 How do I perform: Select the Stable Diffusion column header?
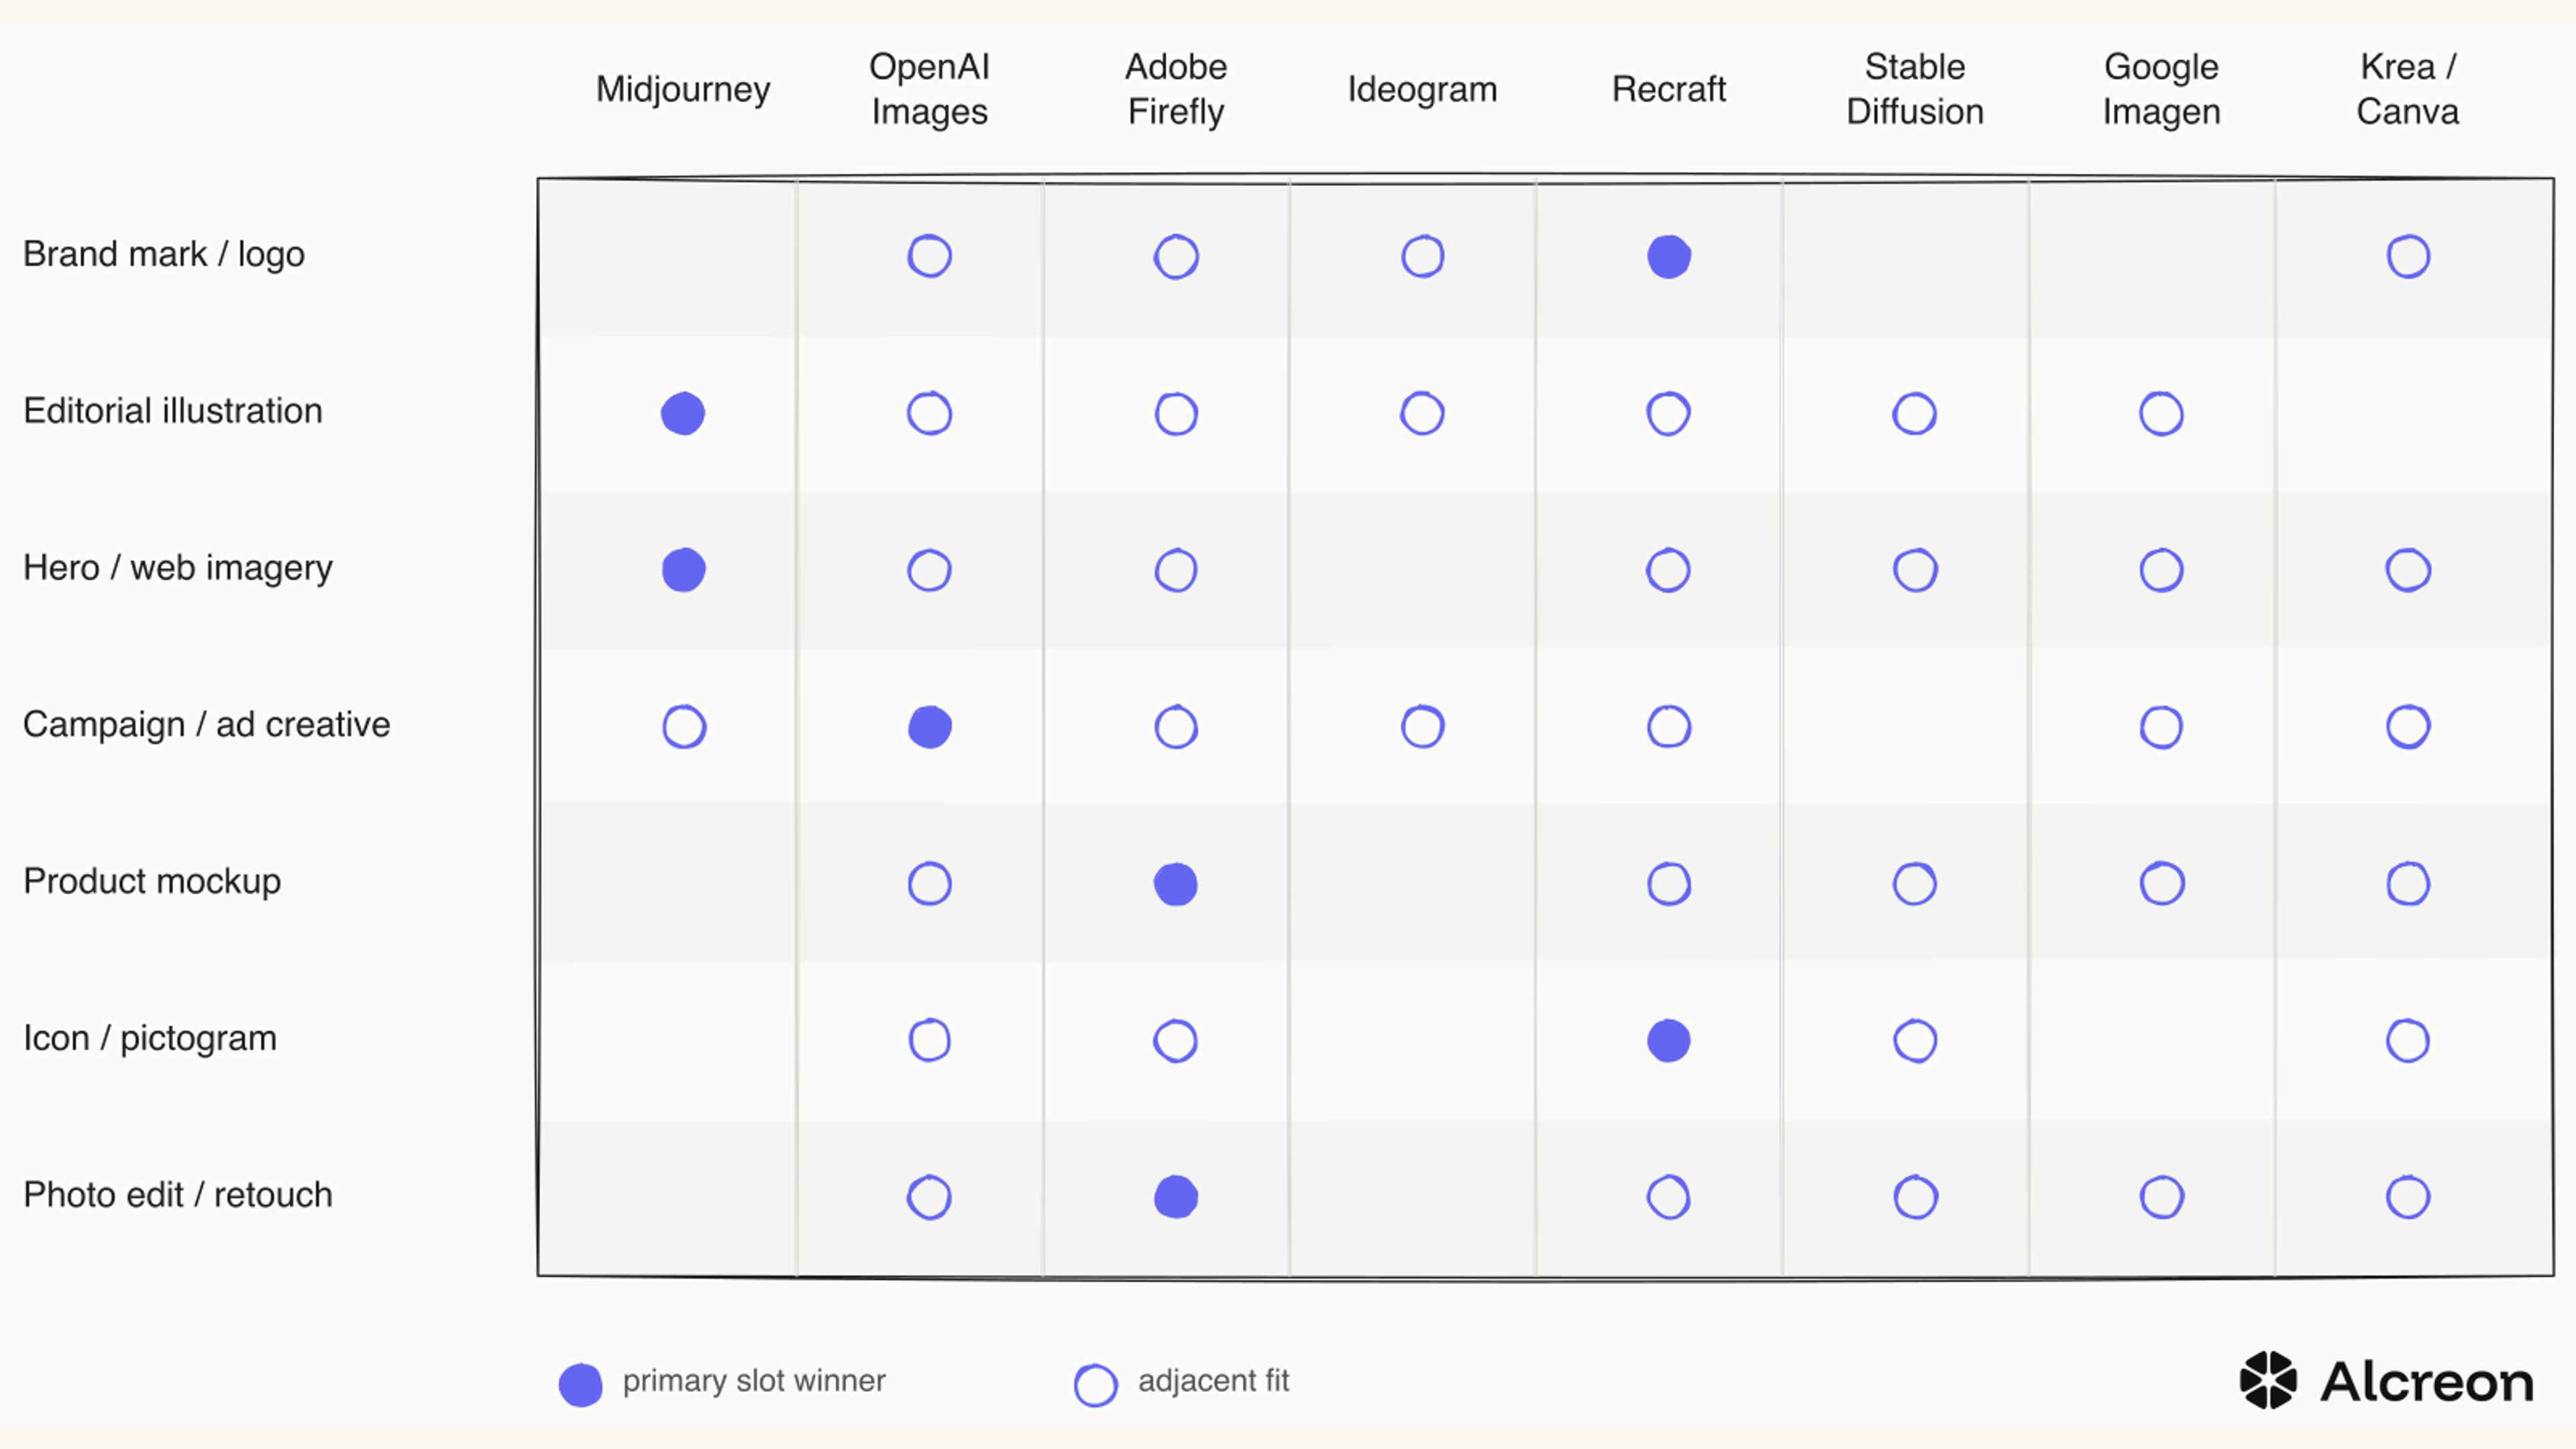coord(1915,89)
